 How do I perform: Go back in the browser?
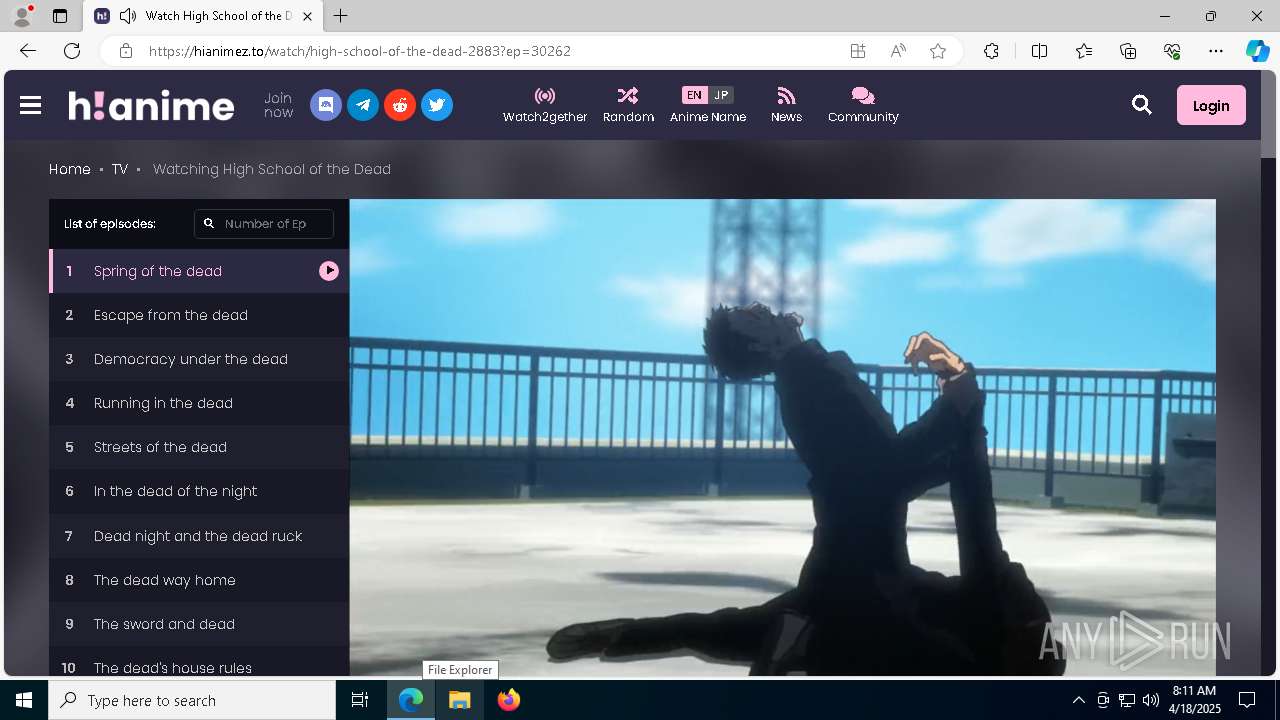(28, 51)
